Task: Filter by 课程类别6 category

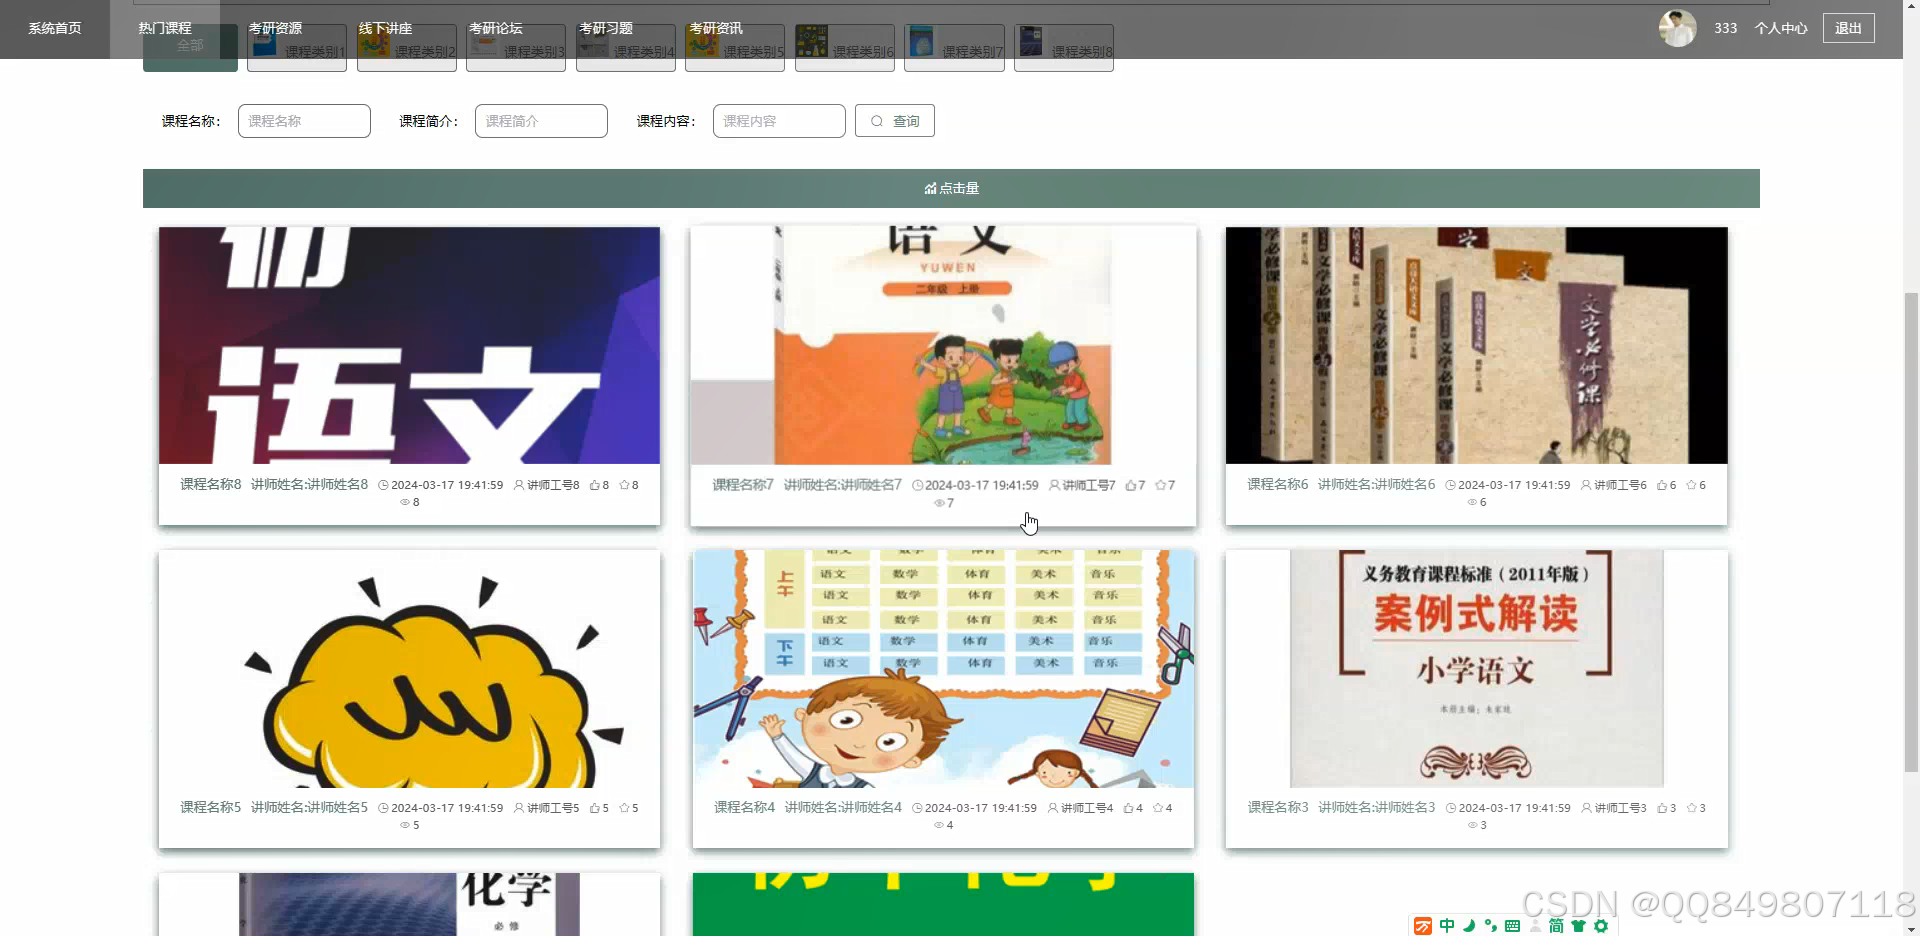Action: (845, 48)
